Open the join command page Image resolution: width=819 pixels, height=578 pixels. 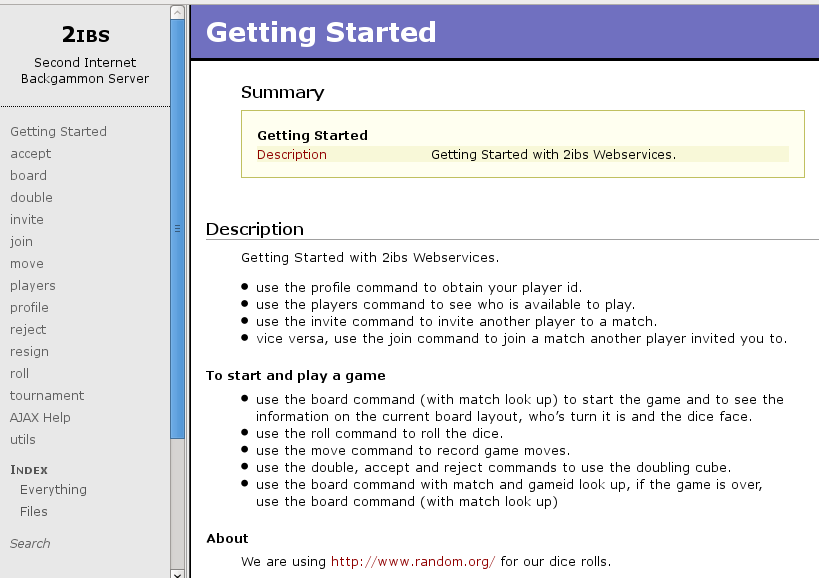pos(21,241)
